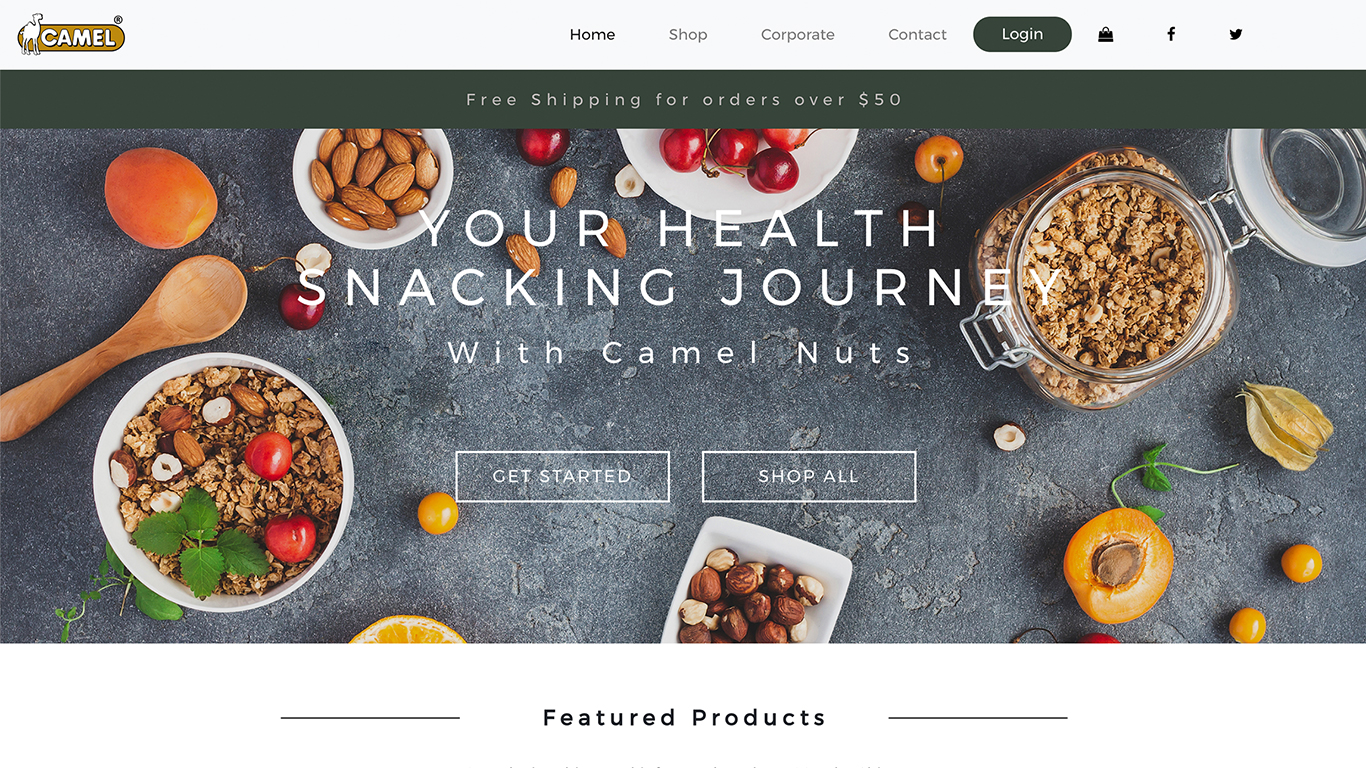Select the Corporate menu item
1366x768 pixels.
[797, 34]
